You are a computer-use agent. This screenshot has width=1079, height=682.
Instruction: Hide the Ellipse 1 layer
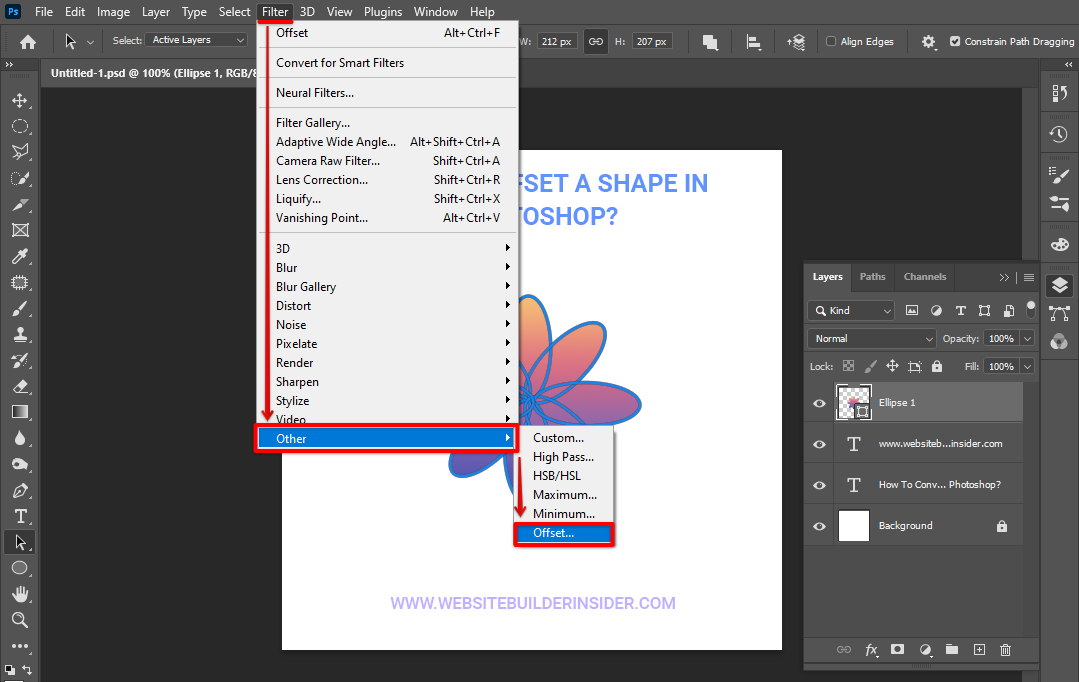(819, 403)
